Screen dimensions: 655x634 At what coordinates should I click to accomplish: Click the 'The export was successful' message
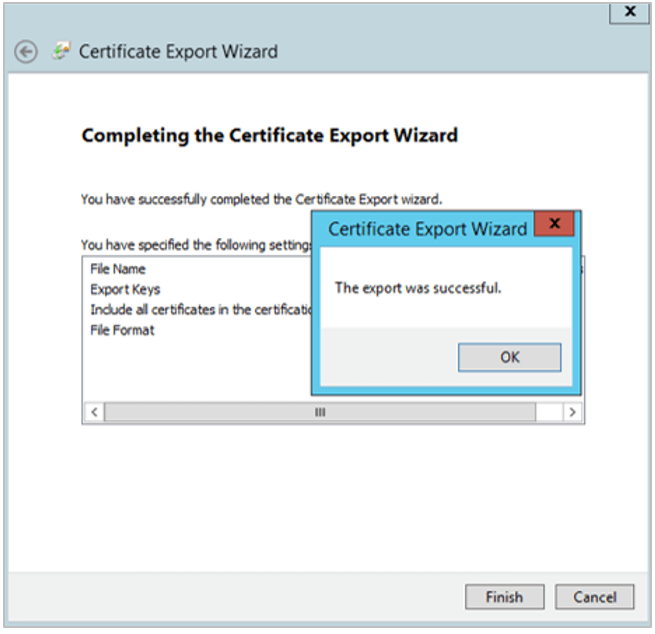[418, 288]
